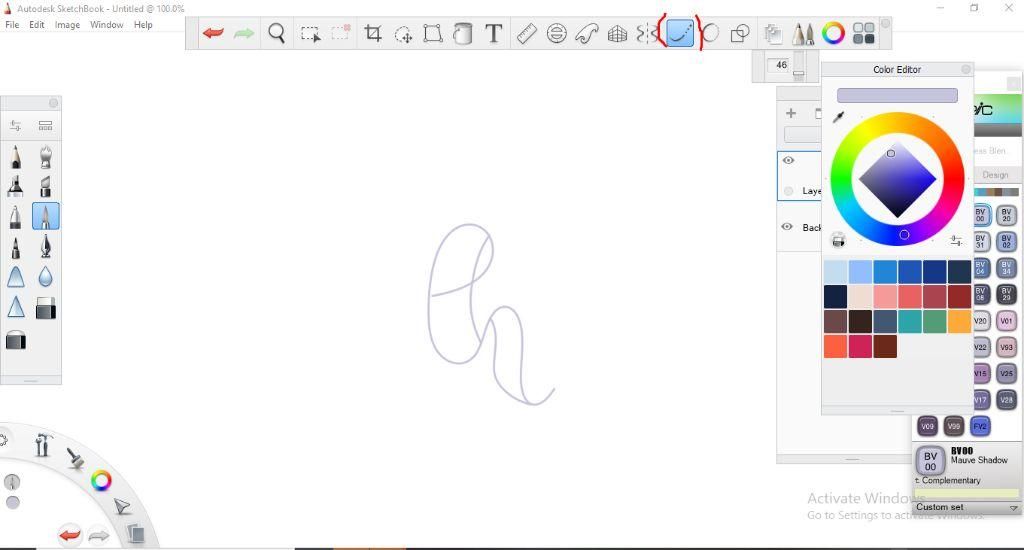Image resolution: width=1024 pixels, height=550 pixels.
Task: Open the Copic Color Library grid icon
Action: click(x=863, y=33)
